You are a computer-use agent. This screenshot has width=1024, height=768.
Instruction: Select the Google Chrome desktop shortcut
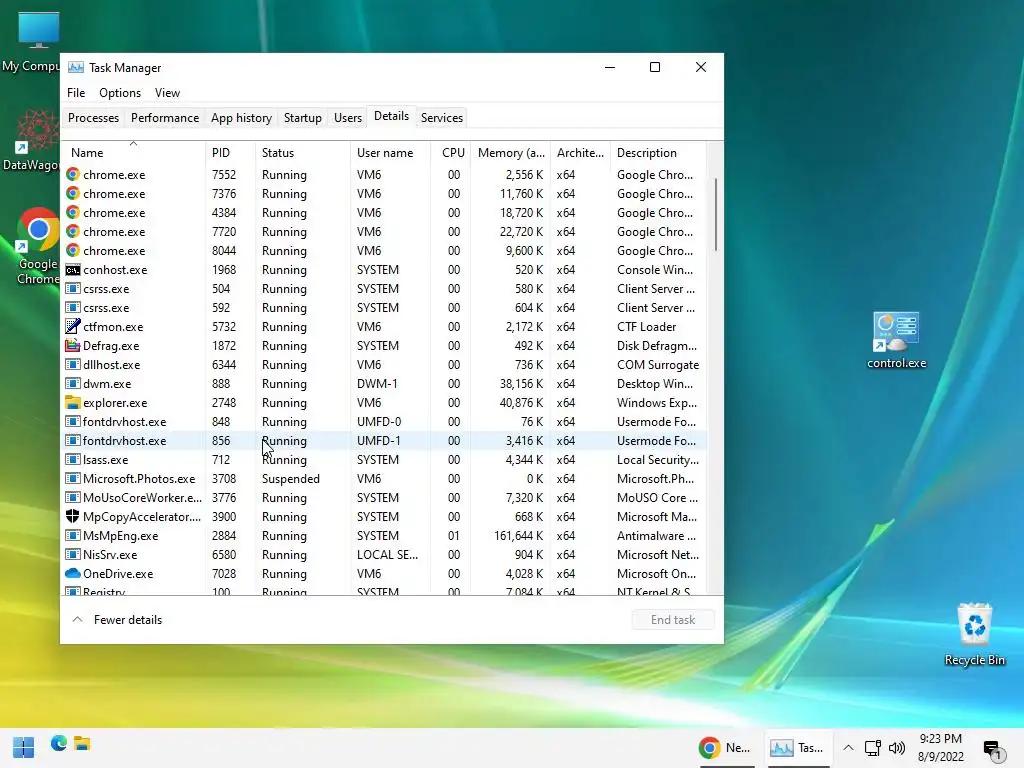click(37, 246)
